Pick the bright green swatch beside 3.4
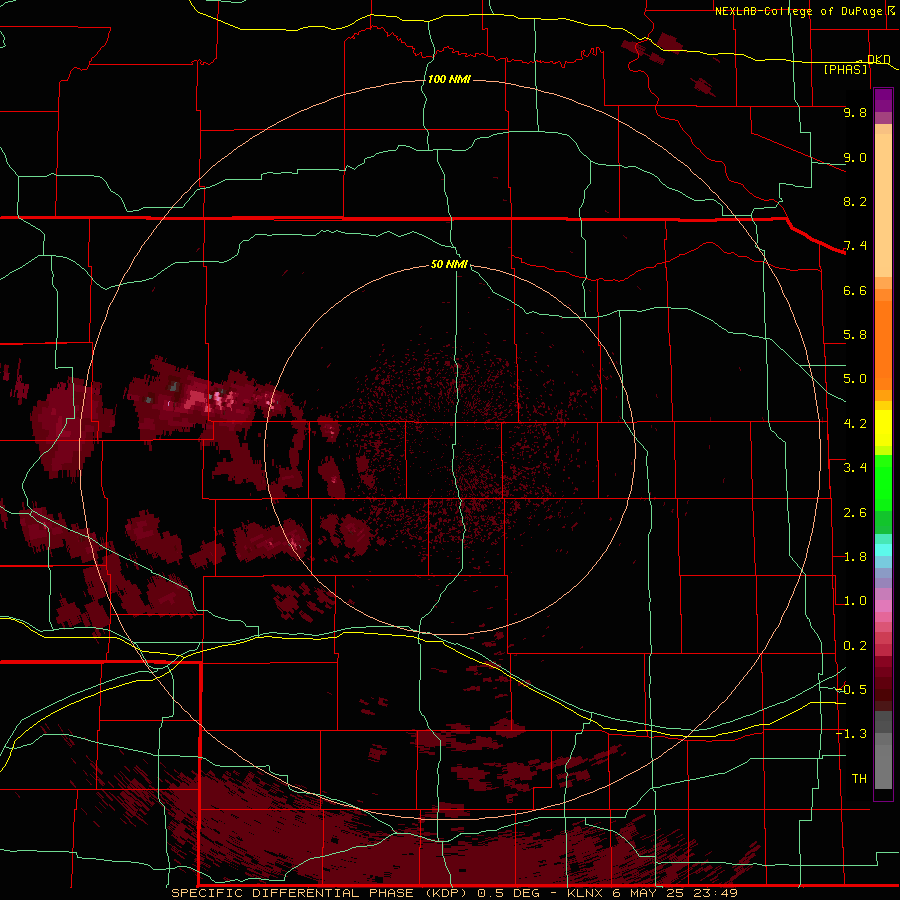The height and width of the screenshot is (900, 900). click(883, 482)
